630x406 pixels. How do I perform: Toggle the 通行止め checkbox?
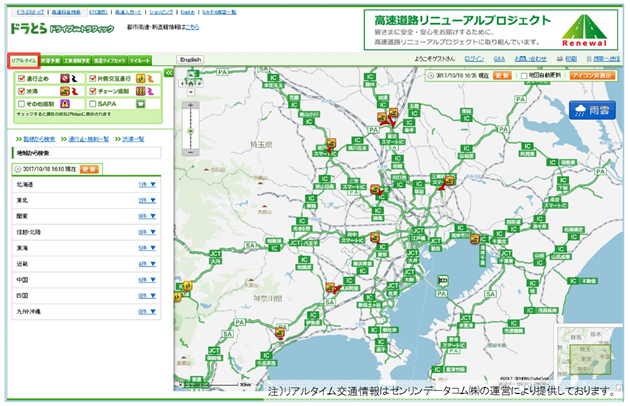(x=22, y=77)
